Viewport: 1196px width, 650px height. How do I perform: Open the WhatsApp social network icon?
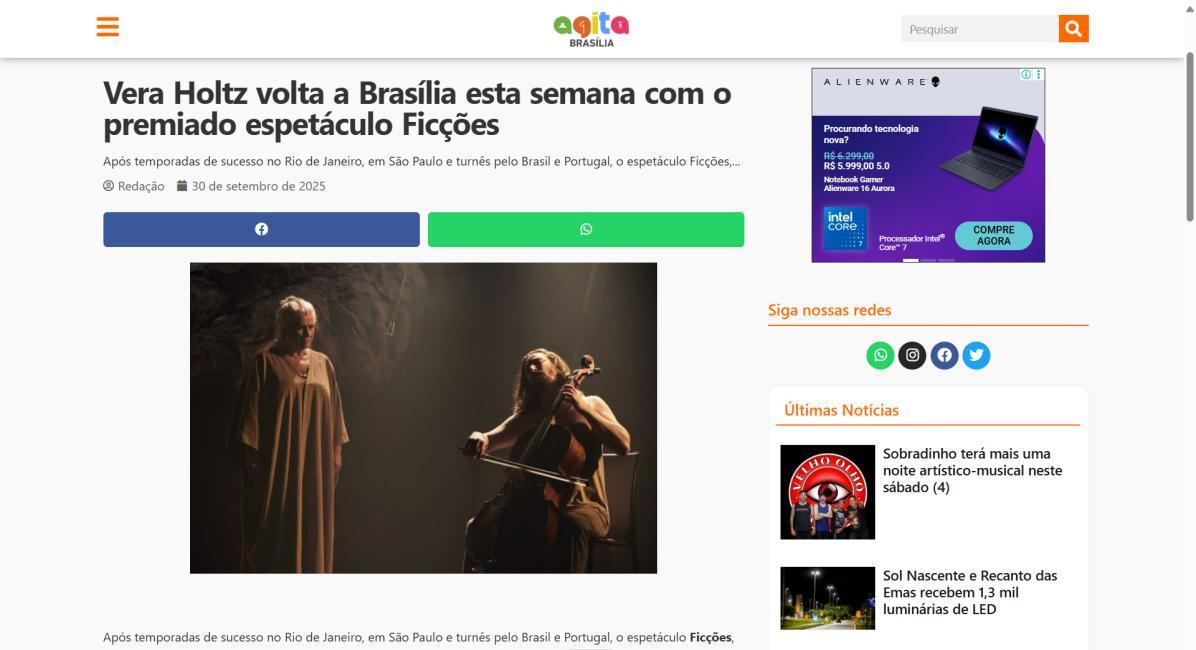(x=880, y=355)
